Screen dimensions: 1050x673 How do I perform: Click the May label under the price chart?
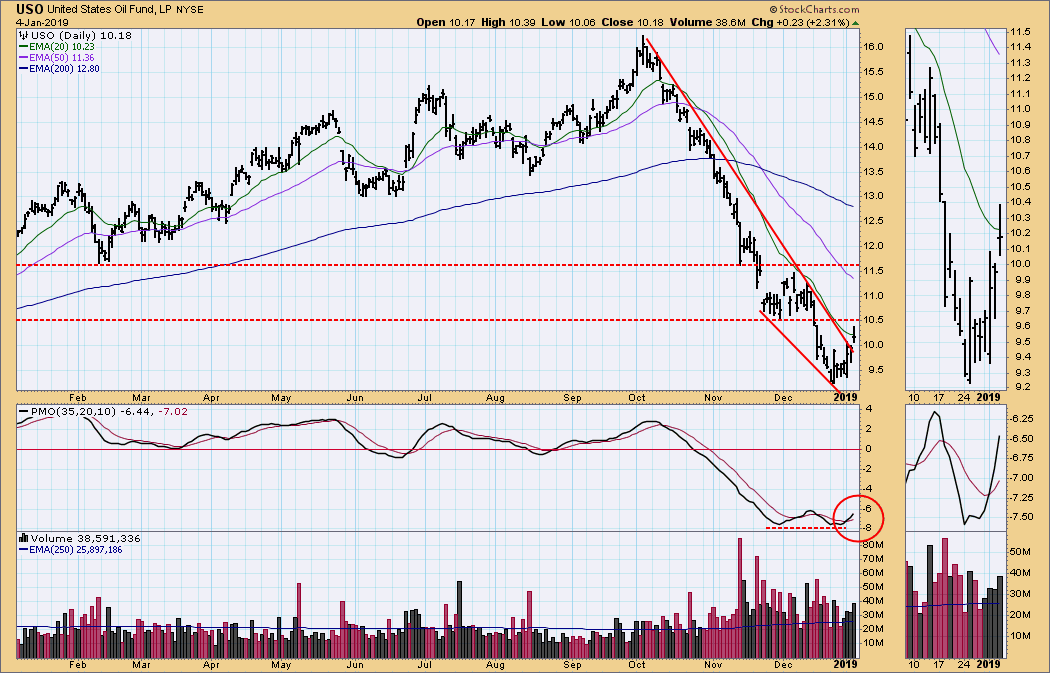pos(281,398)
